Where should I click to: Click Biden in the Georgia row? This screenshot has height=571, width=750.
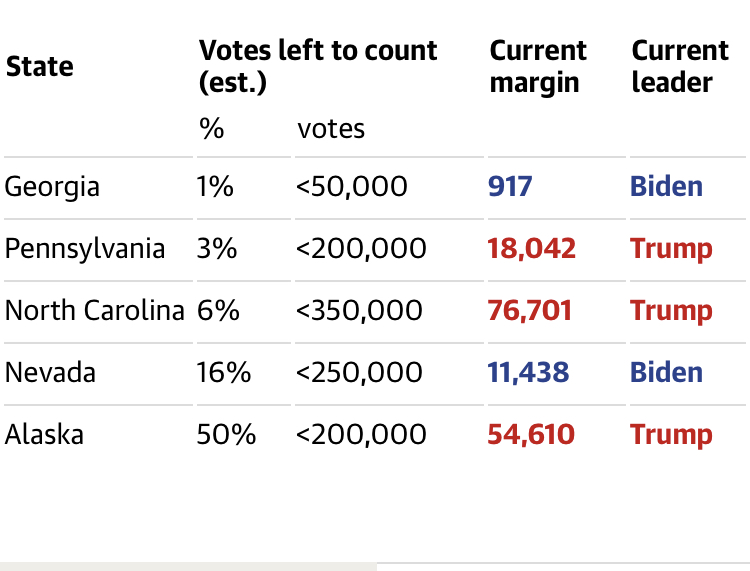tap(666, 186)
